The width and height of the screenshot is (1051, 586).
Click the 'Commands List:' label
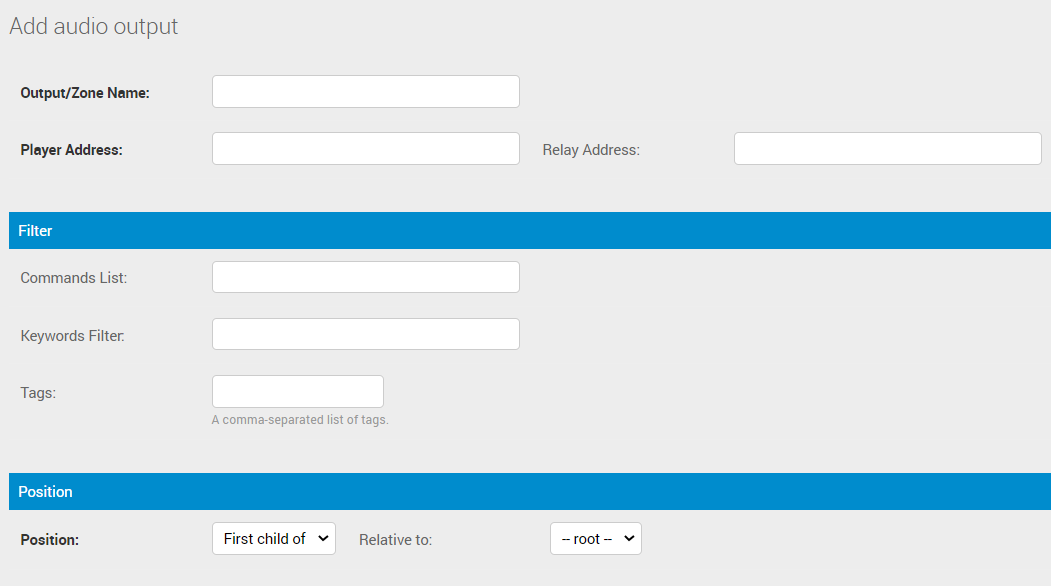74,278
